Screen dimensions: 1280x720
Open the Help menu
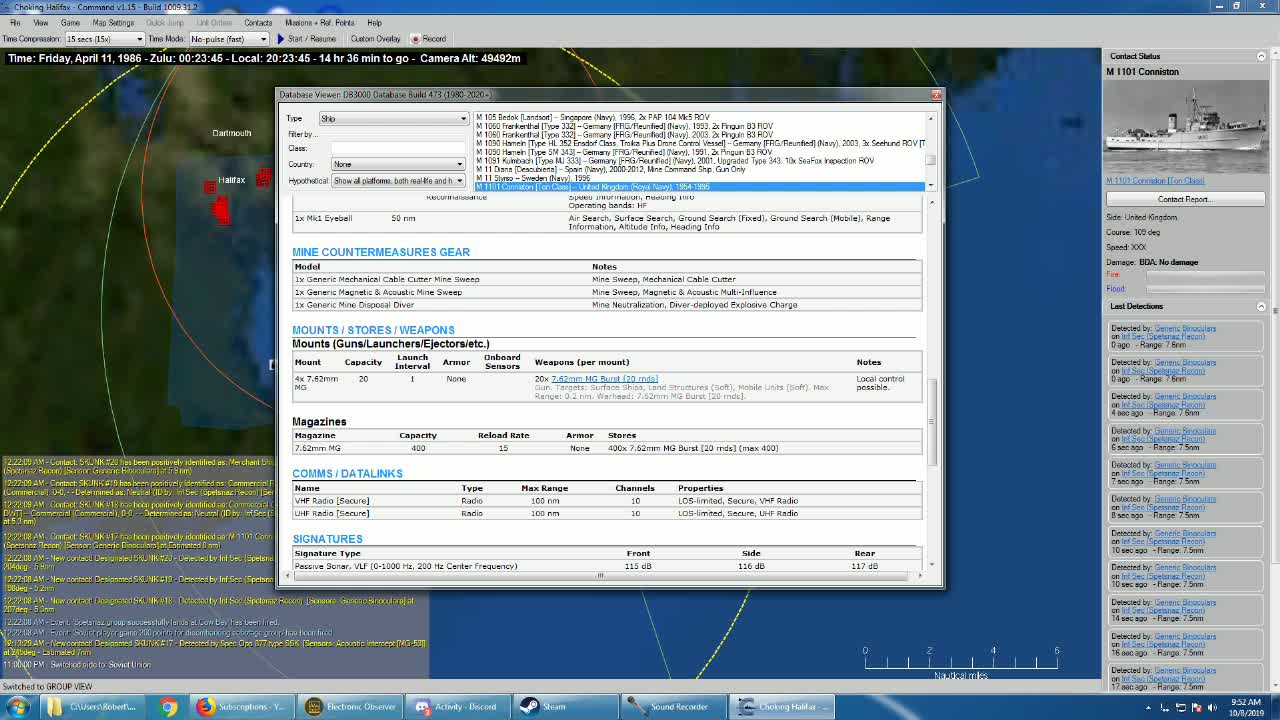(x=374, y=22)
